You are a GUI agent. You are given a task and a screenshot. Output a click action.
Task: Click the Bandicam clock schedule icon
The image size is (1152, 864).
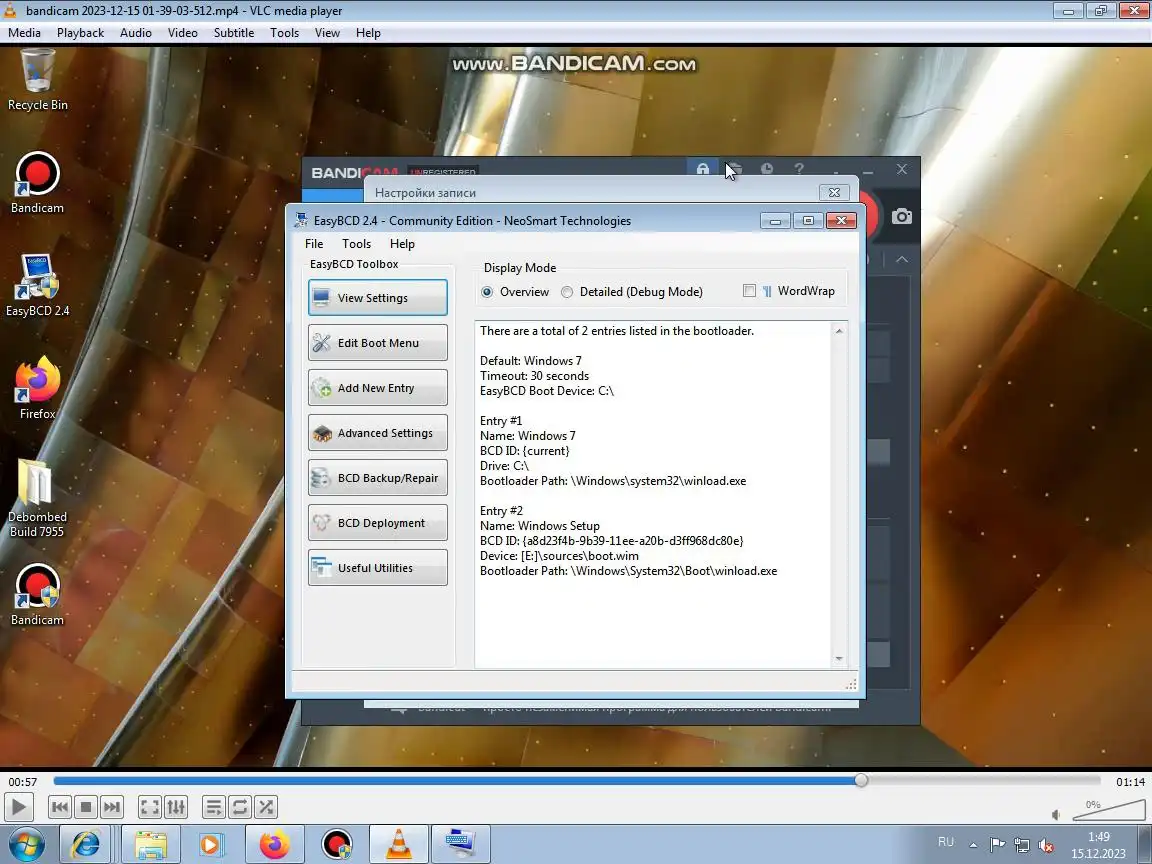766,168
